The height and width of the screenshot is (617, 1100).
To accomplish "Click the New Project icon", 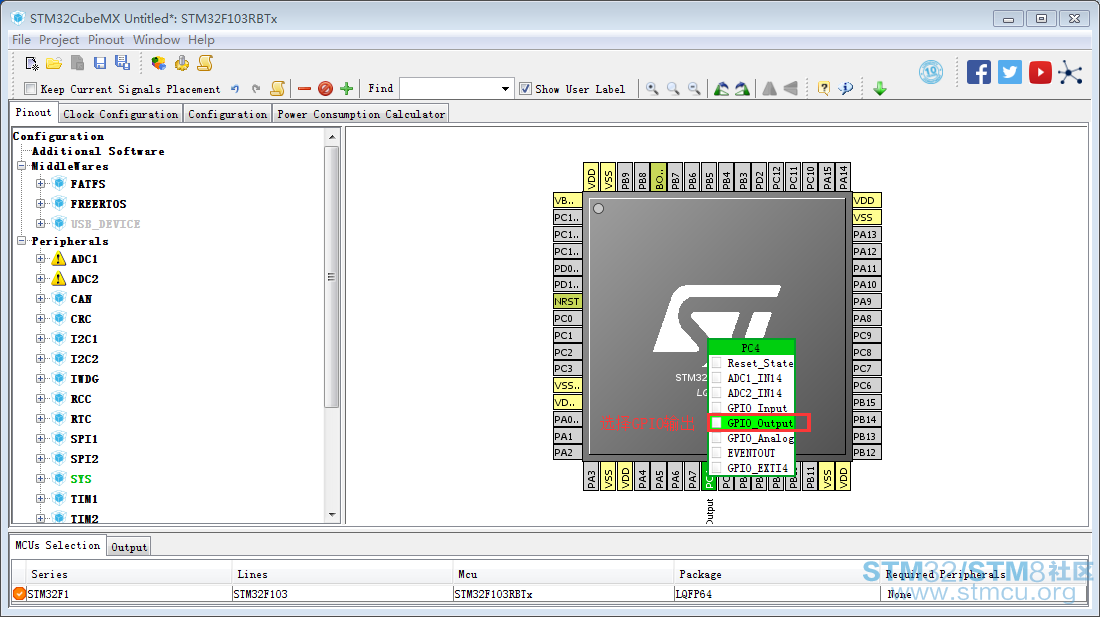I will click(x=32, y=63).
